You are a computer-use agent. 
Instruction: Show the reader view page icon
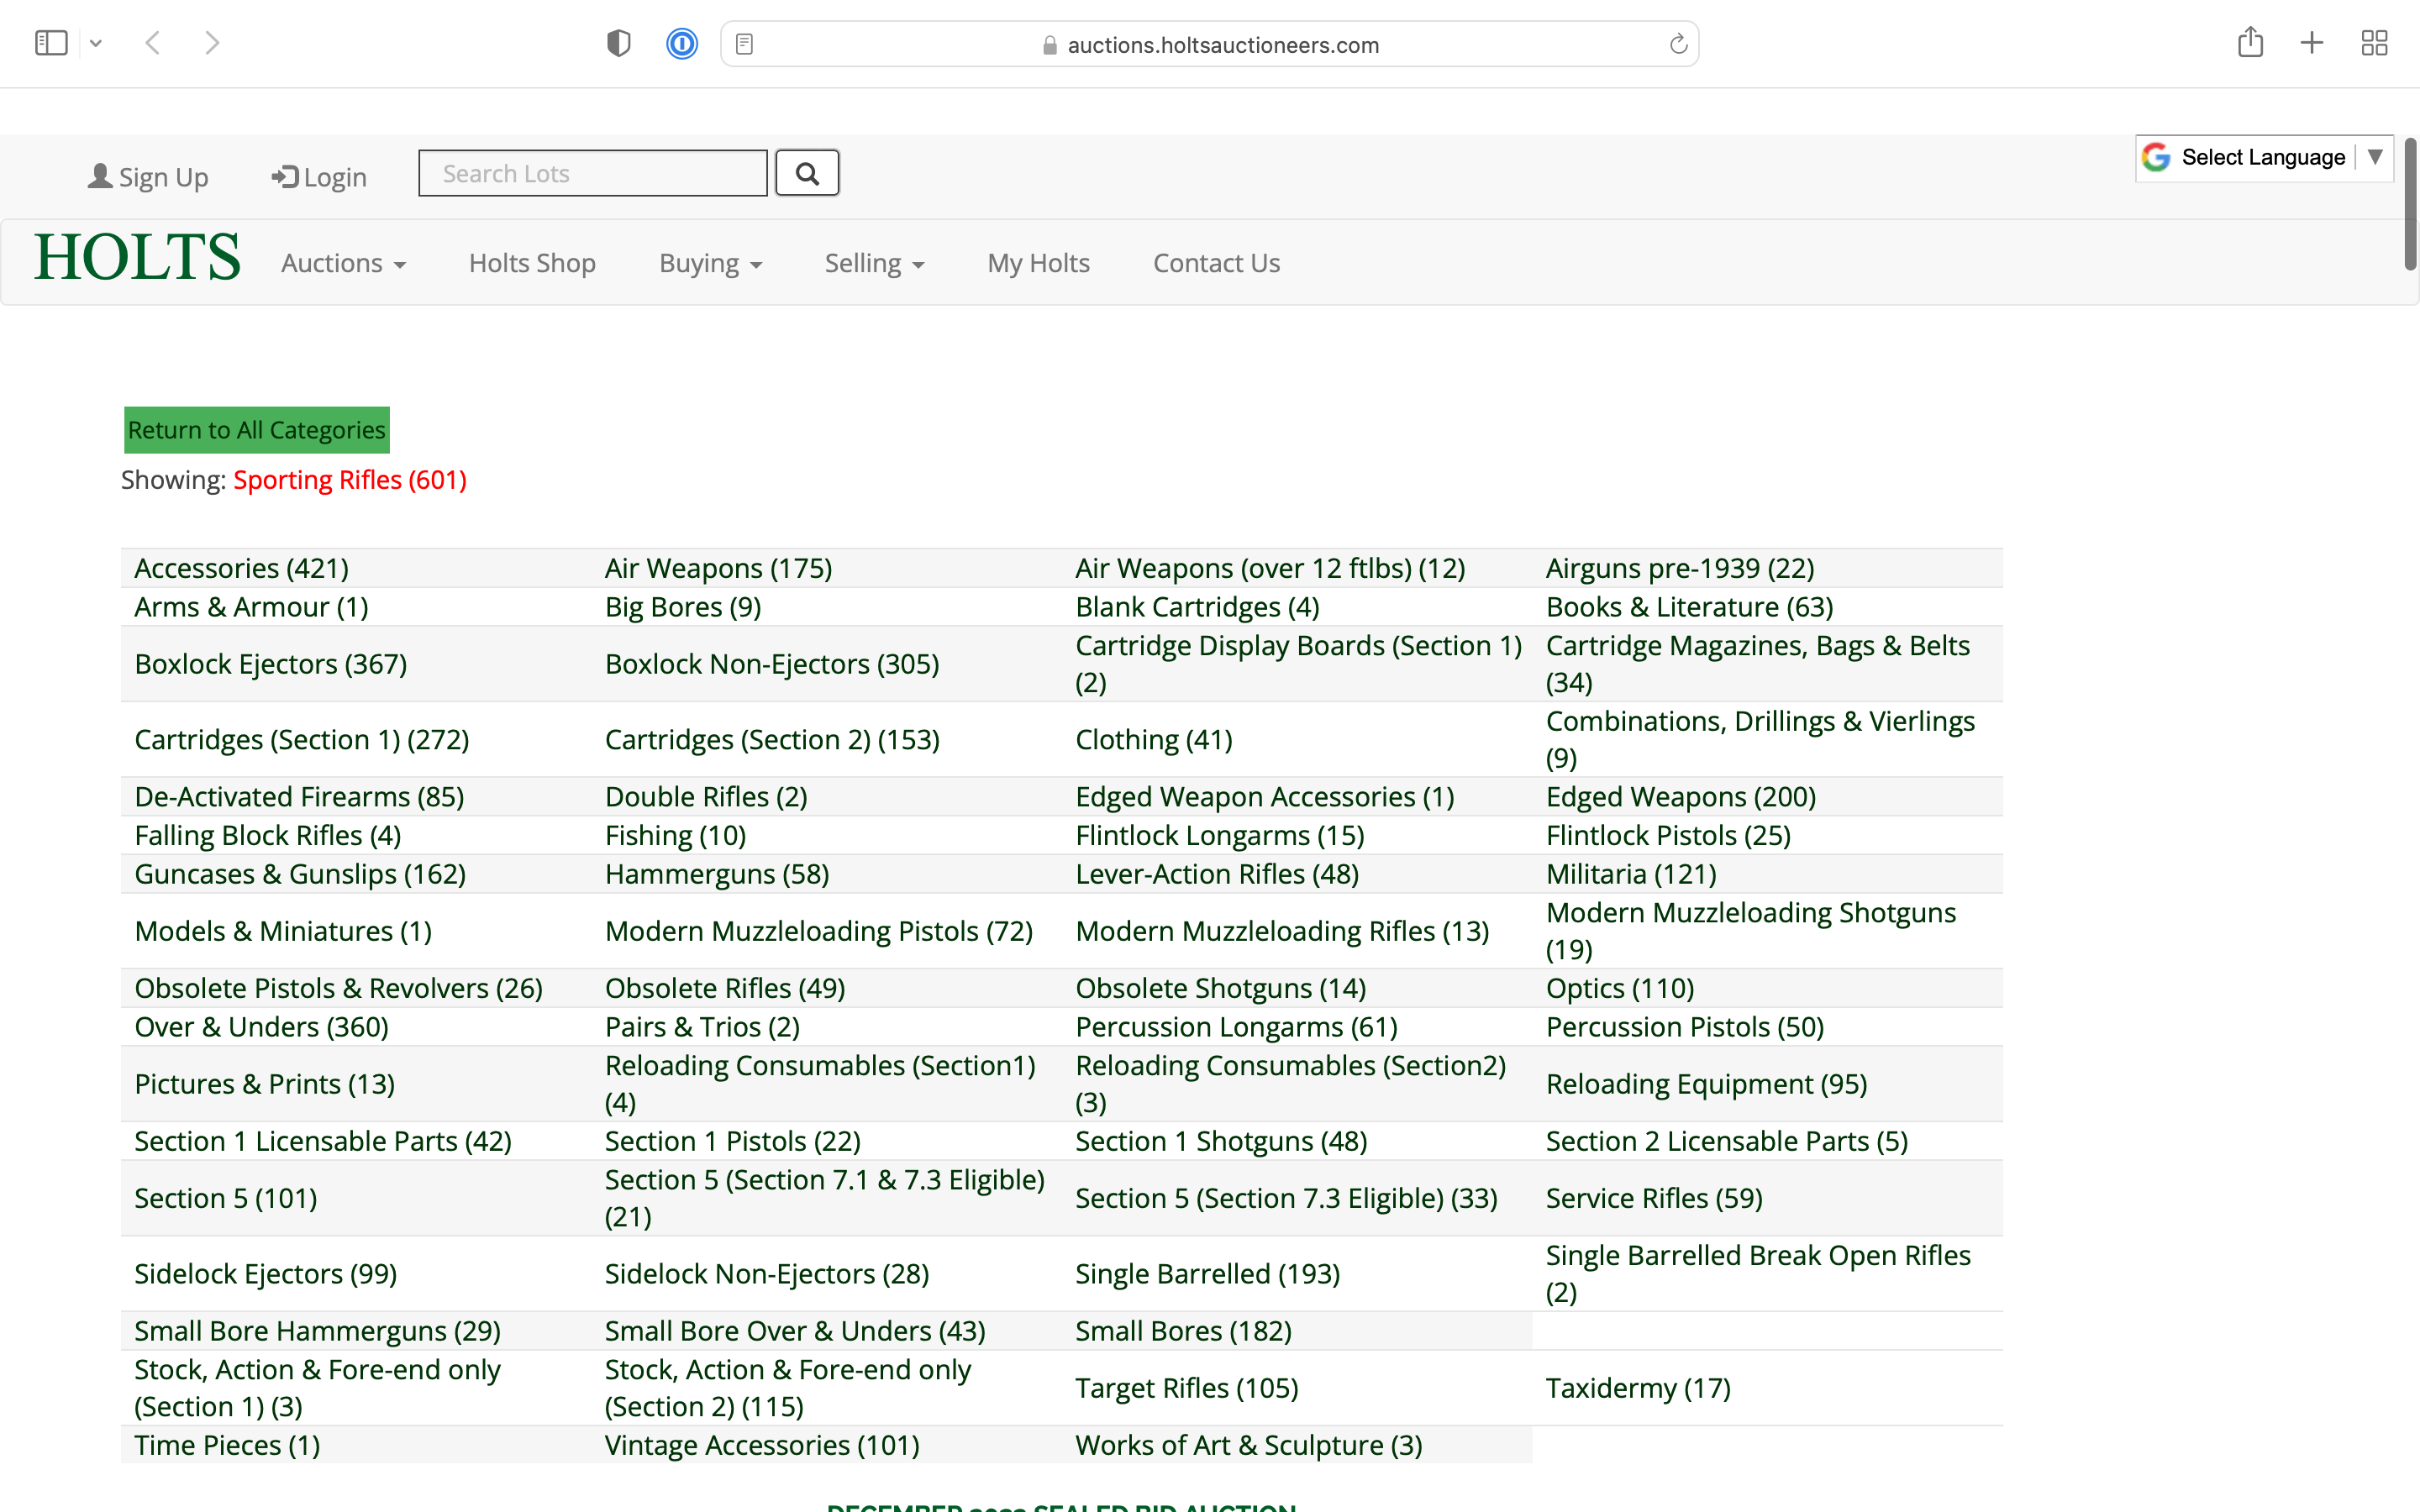(x=744, y=44)
